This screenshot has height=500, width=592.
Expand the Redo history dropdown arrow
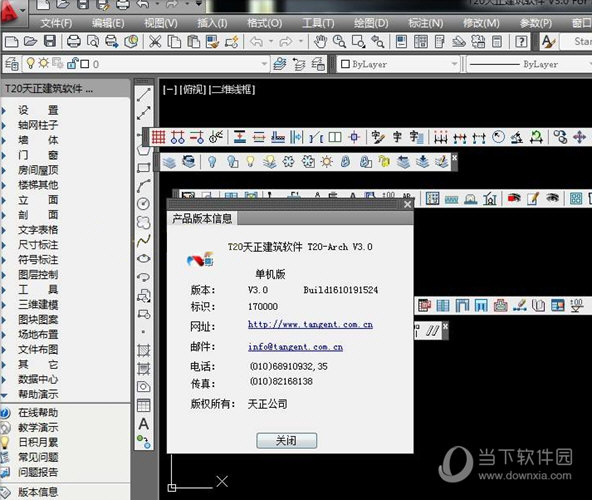click(301, 41)
